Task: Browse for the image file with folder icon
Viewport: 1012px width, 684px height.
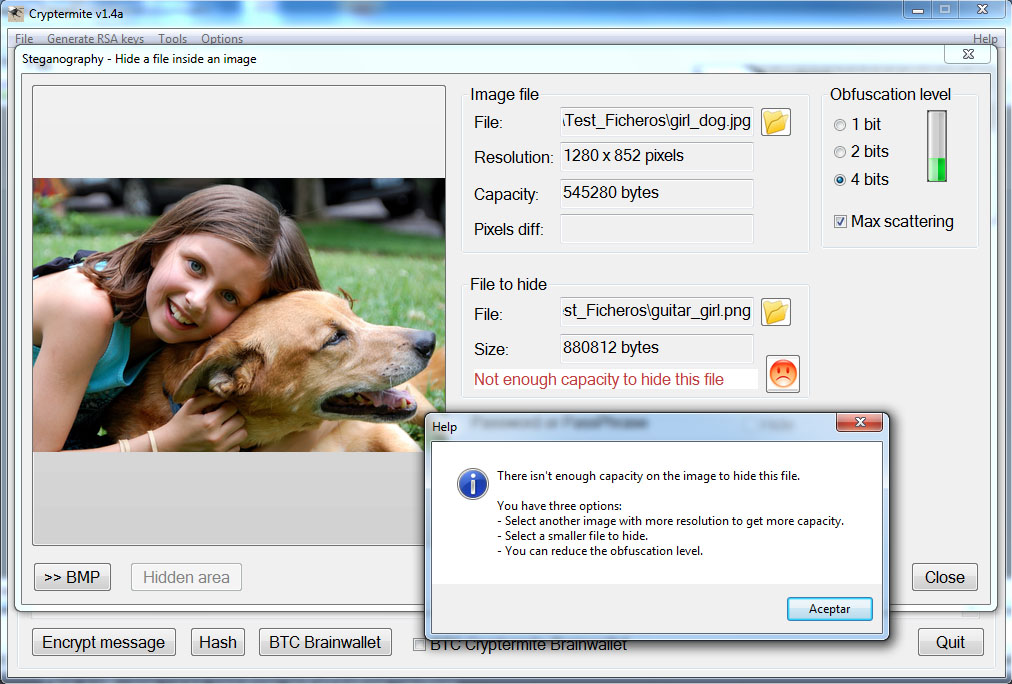Action: [x=776, y=122]
